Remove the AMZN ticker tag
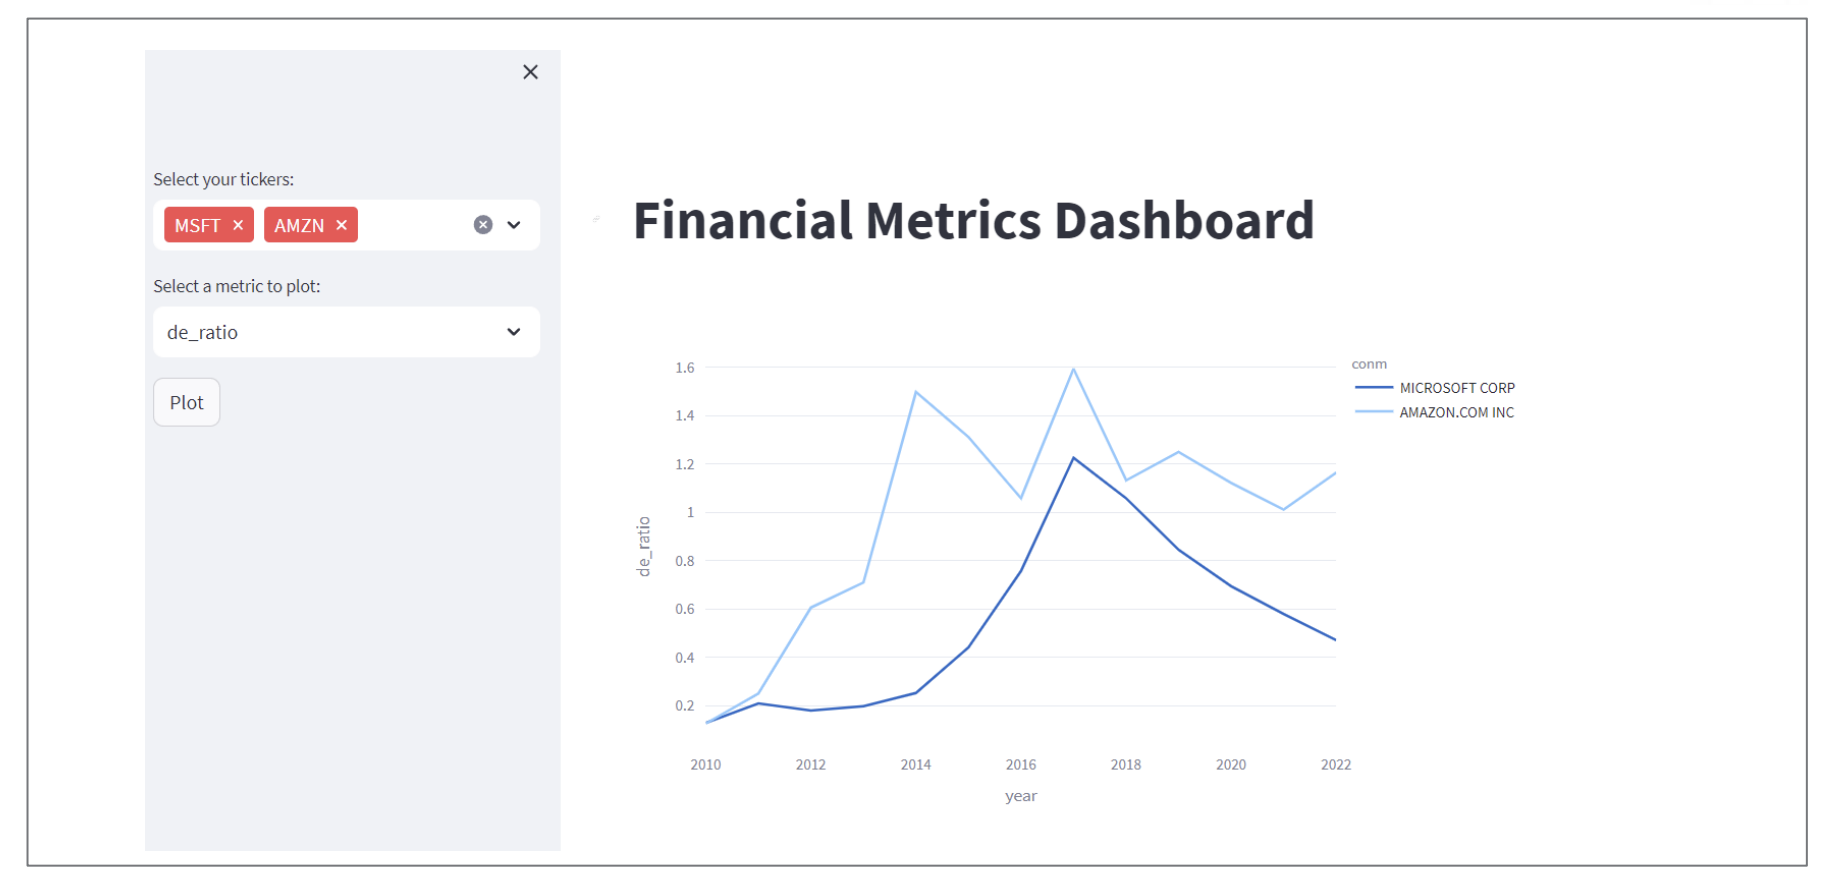The image size is (1832, 882). point(341,225)
